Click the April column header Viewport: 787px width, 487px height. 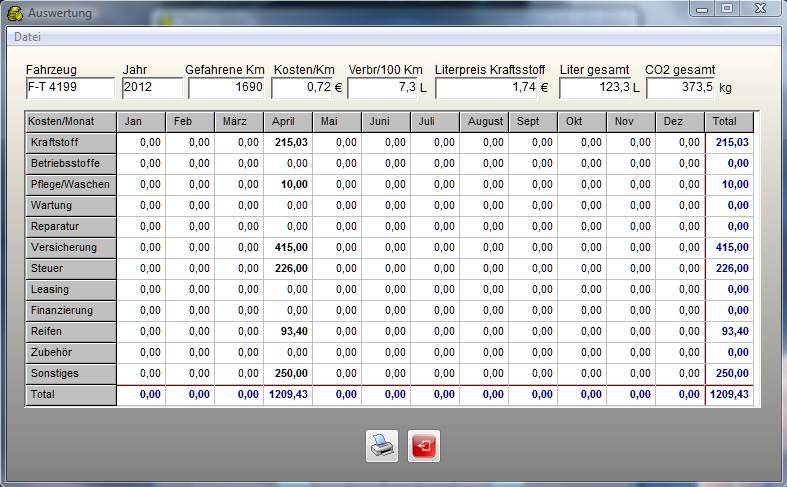pyautogui.click(x=288, y=122)
